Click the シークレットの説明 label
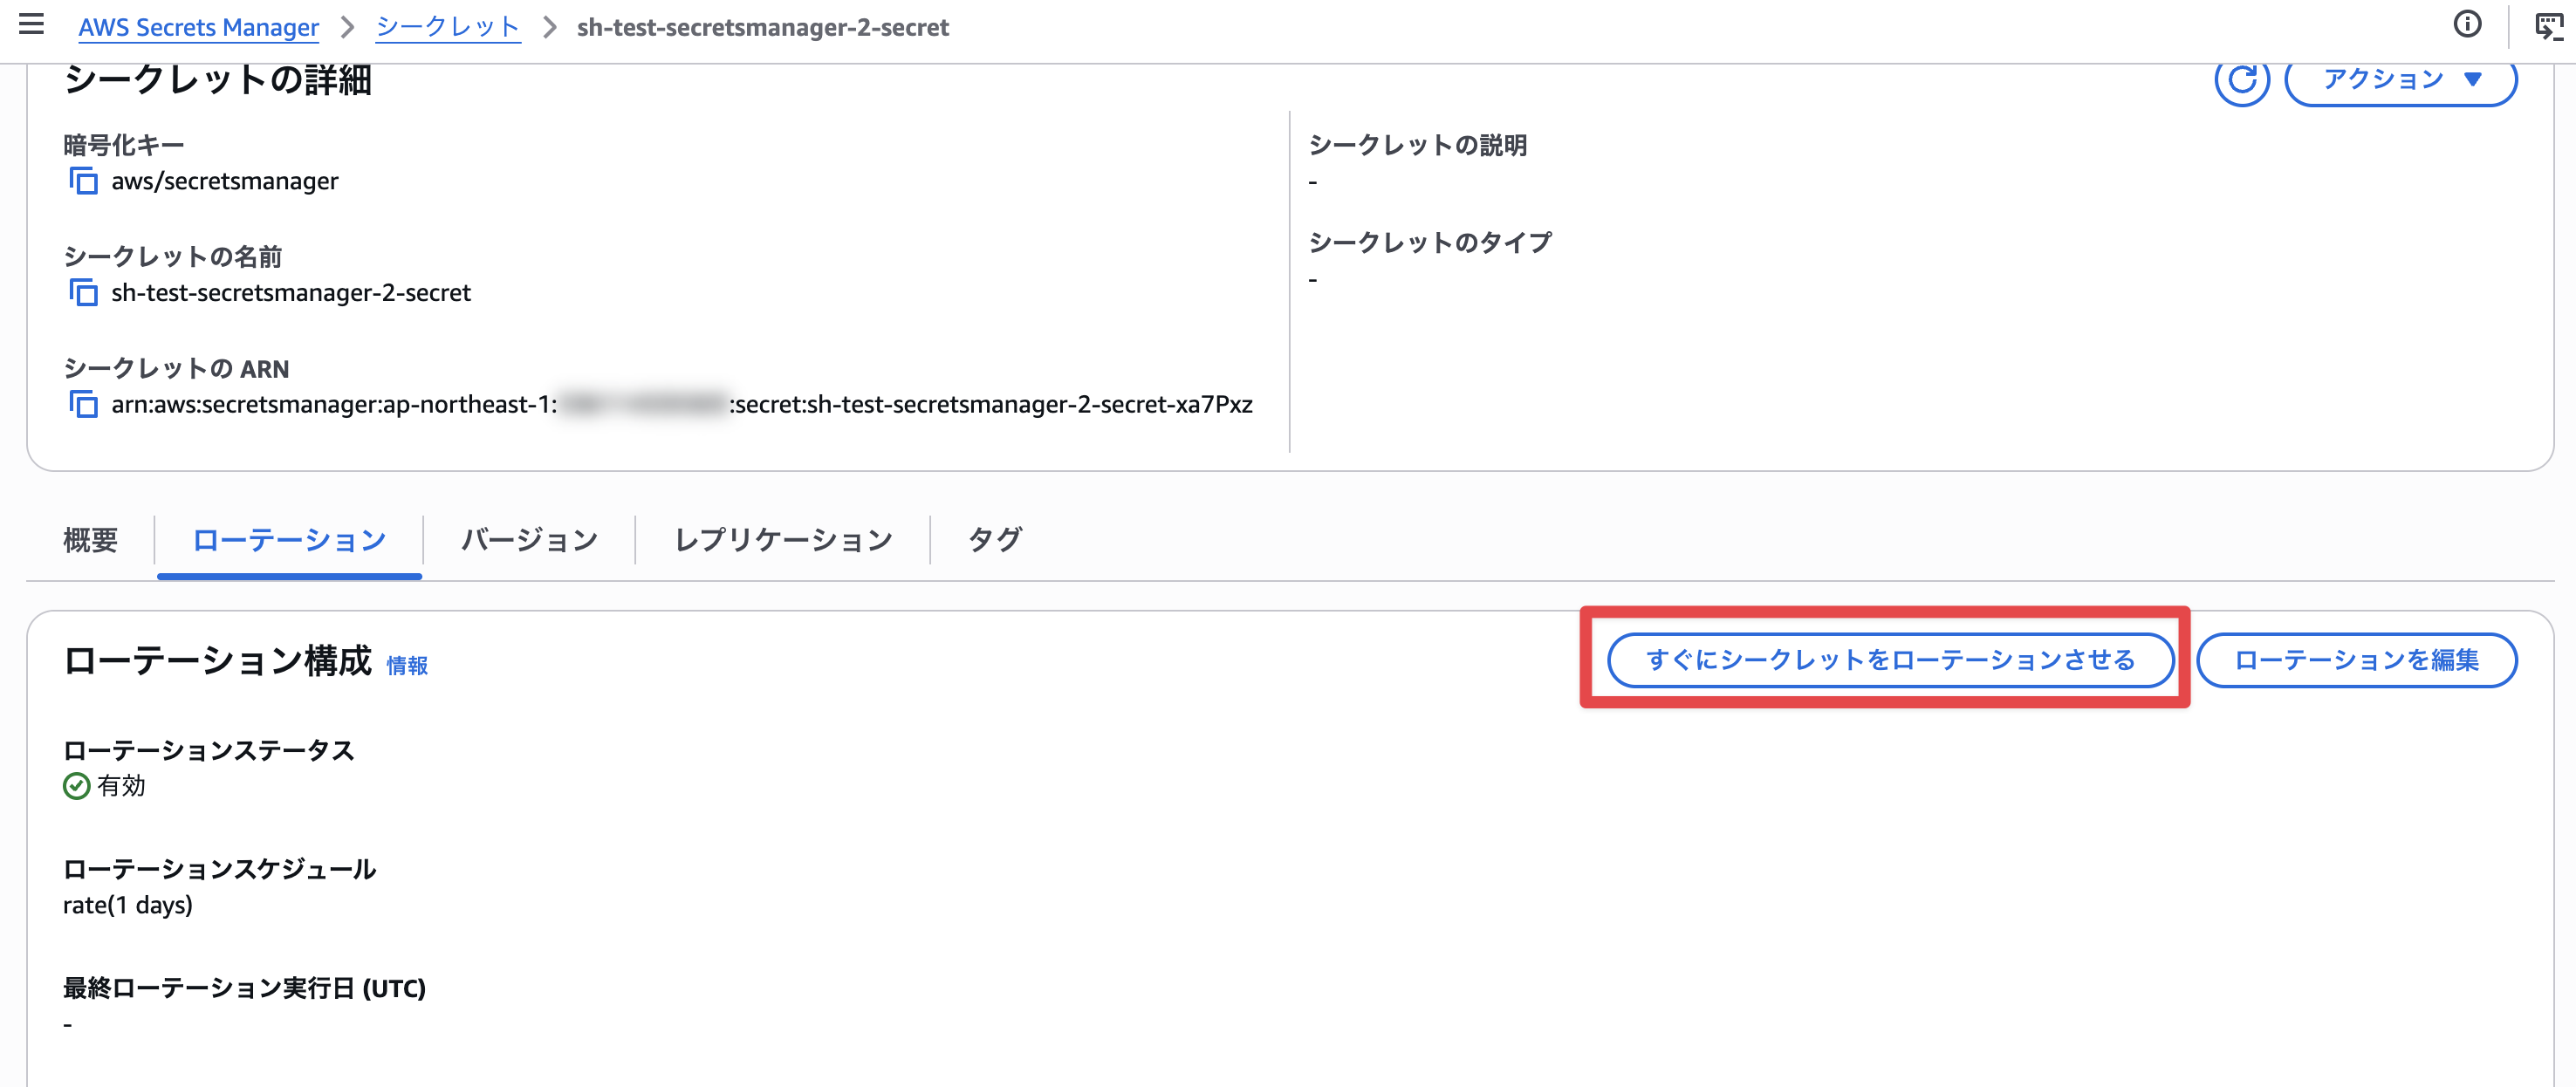 click(x=1418, y=145)
